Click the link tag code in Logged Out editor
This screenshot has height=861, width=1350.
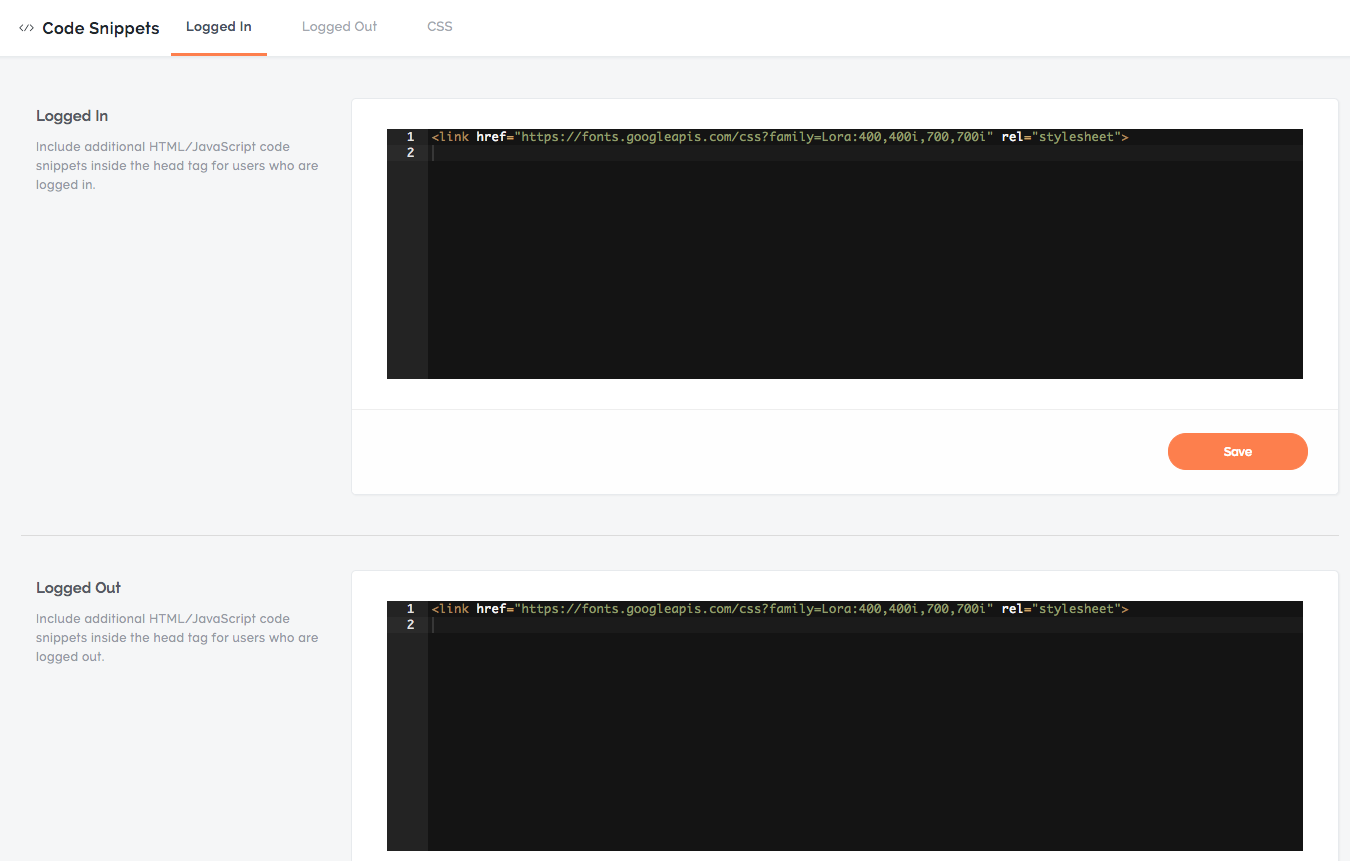tap(780, 609)
